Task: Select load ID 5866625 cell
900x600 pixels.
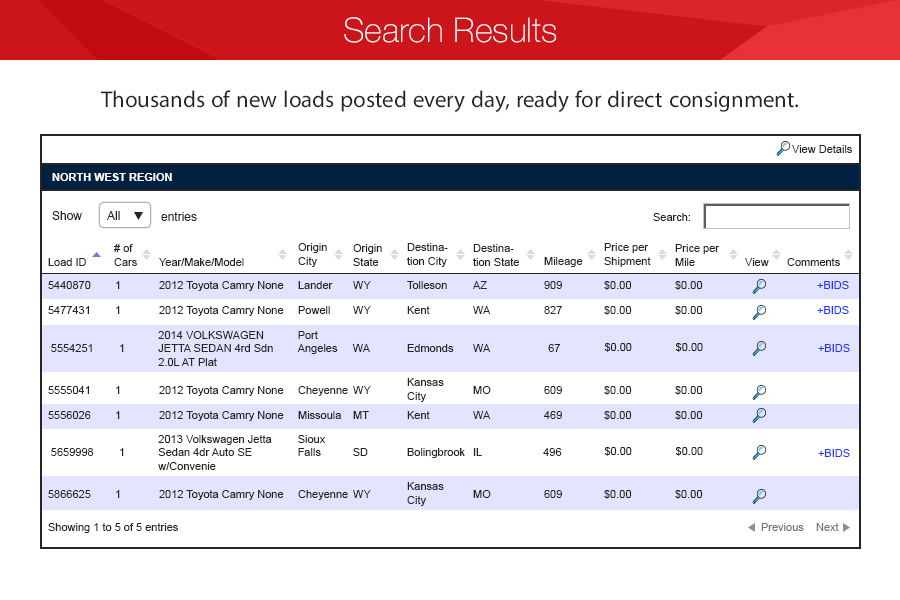Action: point(69,494)
